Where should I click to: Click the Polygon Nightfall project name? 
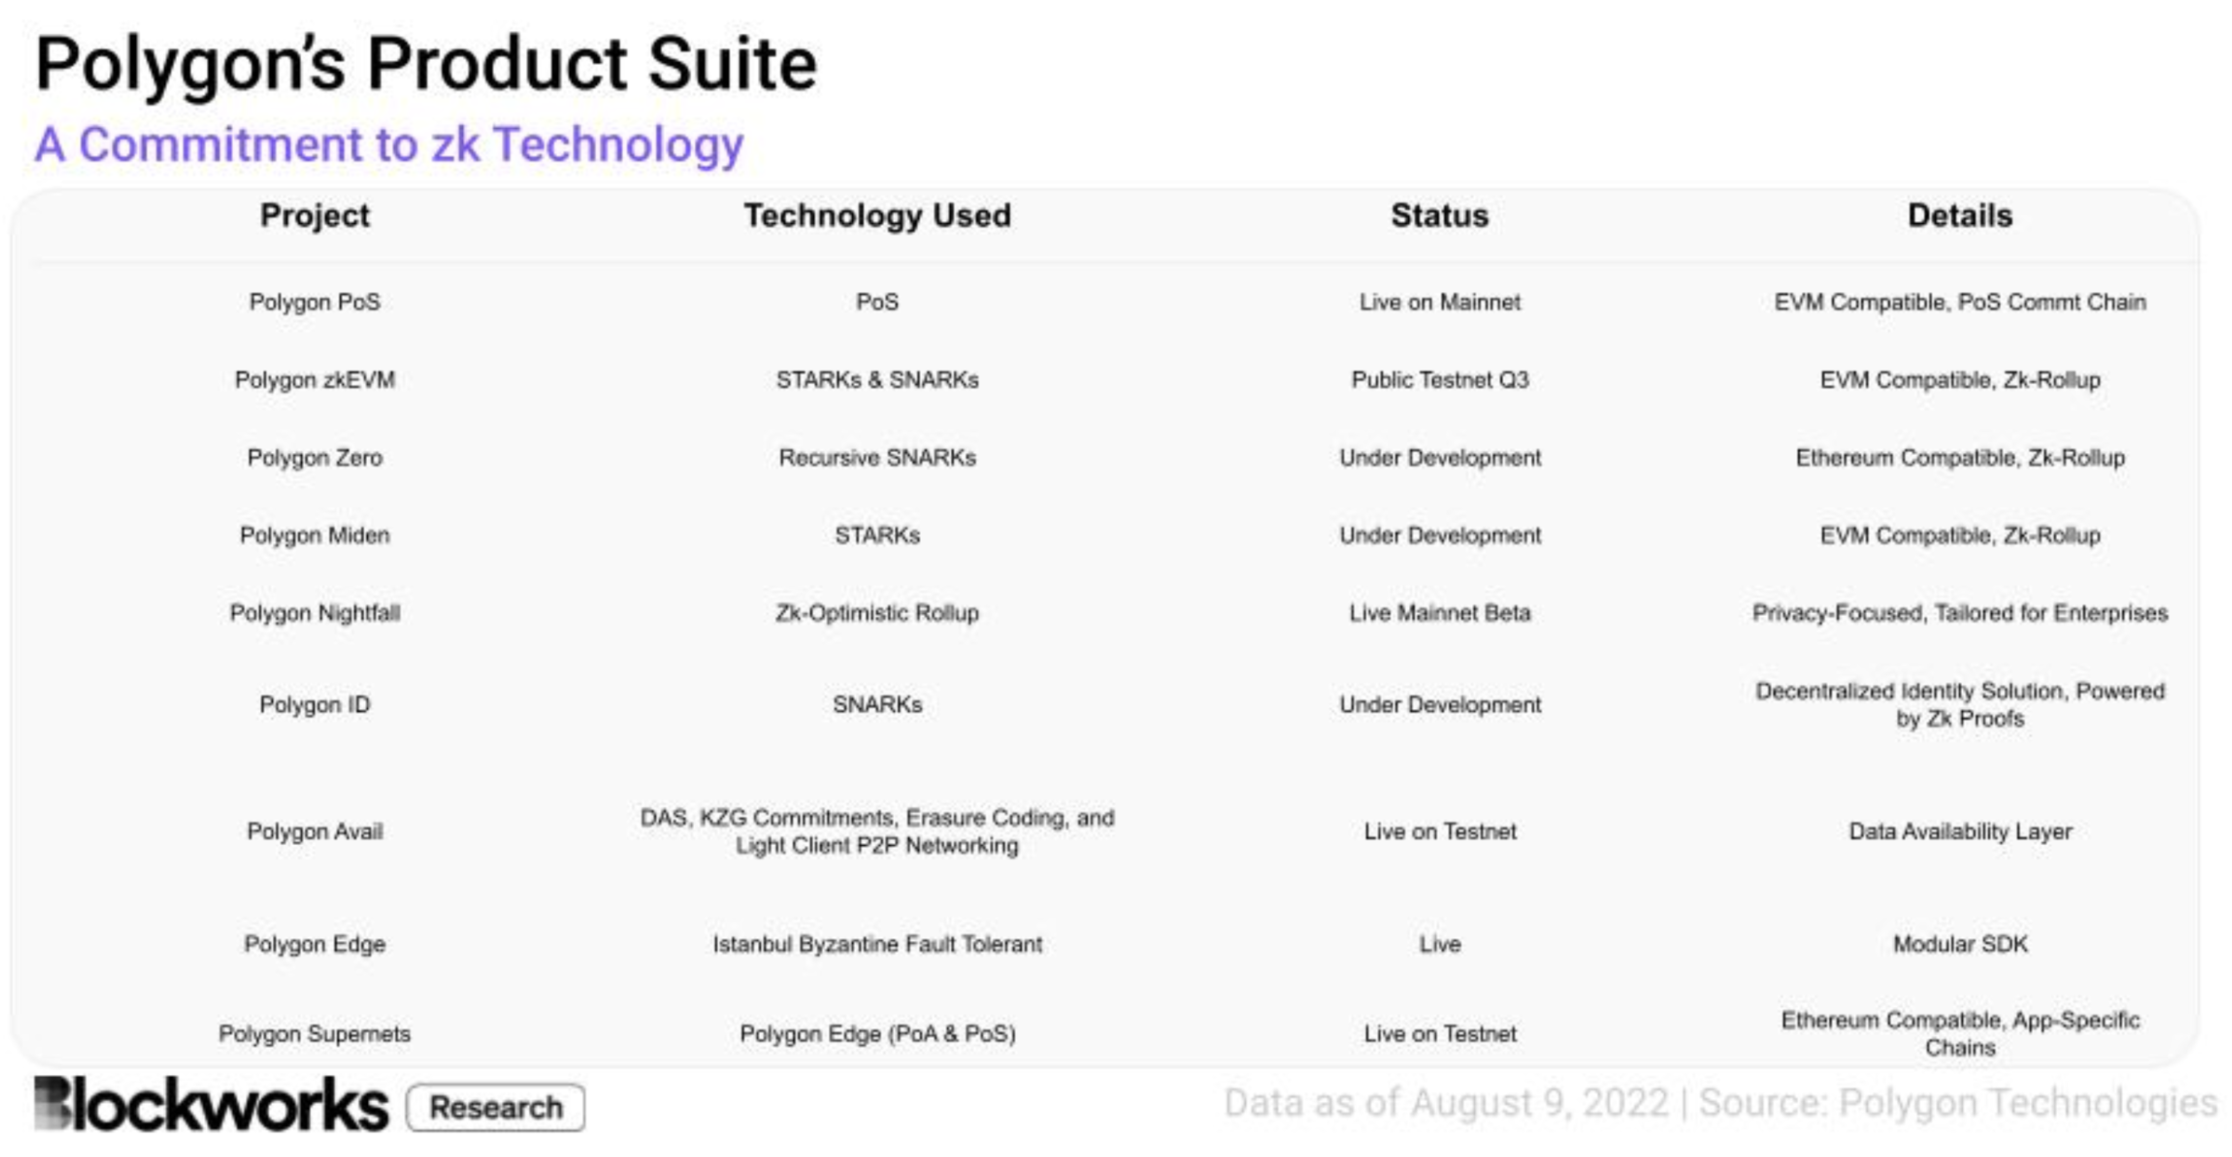coord(314,613)
